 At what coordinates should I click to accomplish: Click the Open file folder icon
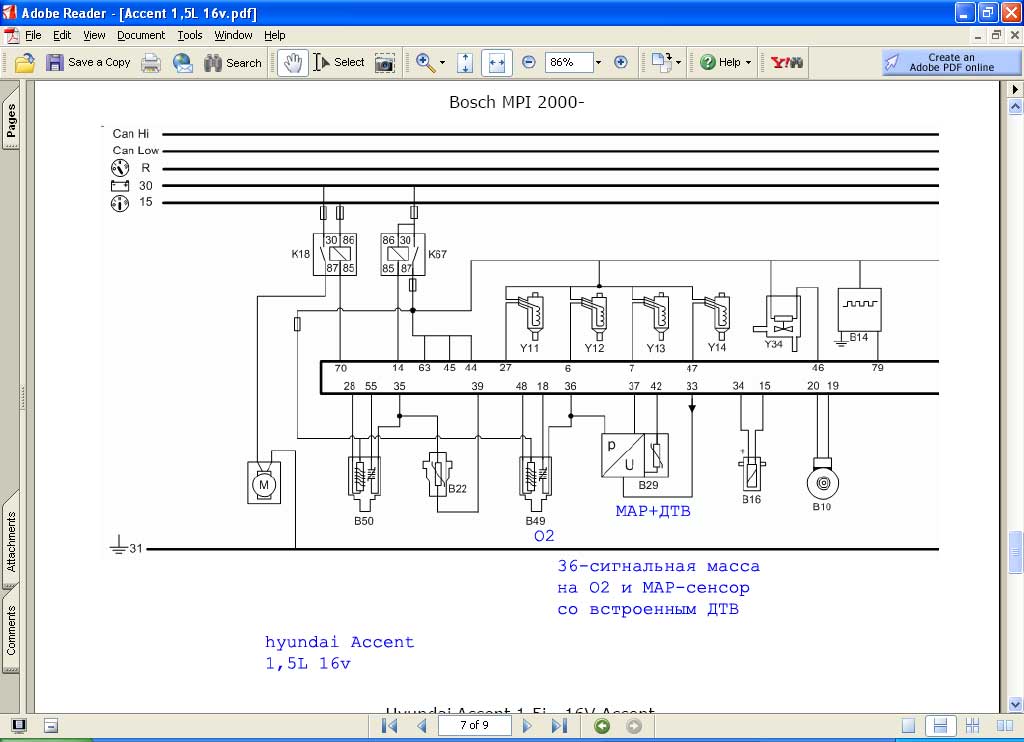point(25,63)
